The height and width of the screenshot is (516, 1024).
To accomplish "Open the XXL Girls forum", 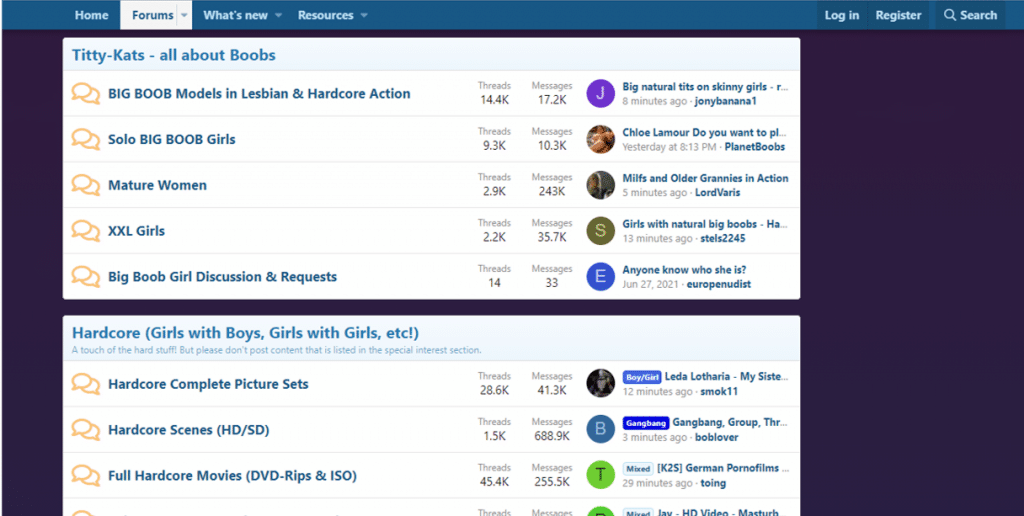I will coord(136,231).
